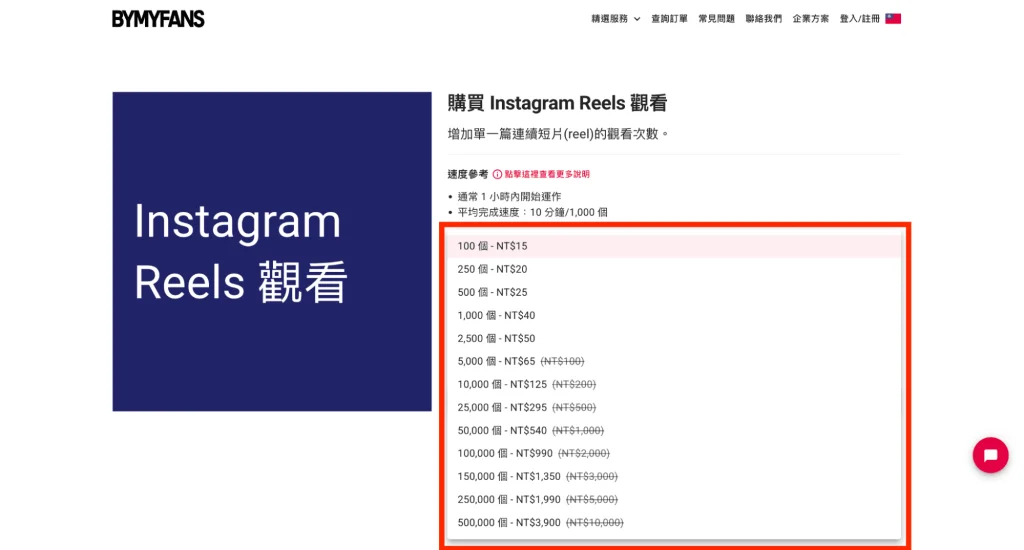Viewport: 1024px width, 550px height.
Task: Click the 點擊這裡查看更多說明 link
Action: click(x=547, y=174)
